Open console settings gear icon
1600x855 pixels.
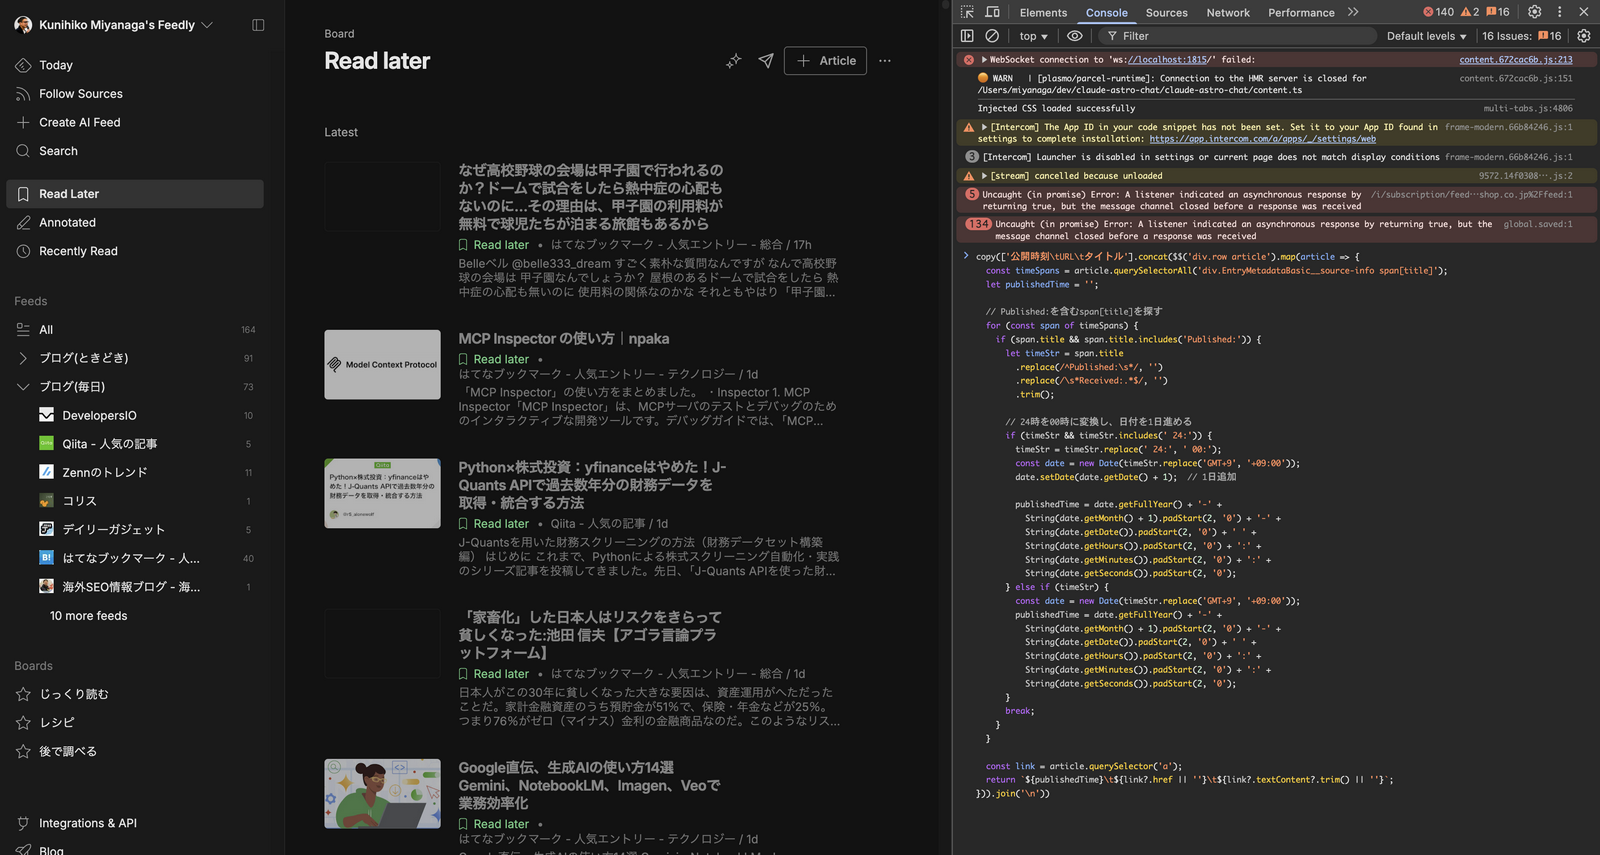(1584, 36)
